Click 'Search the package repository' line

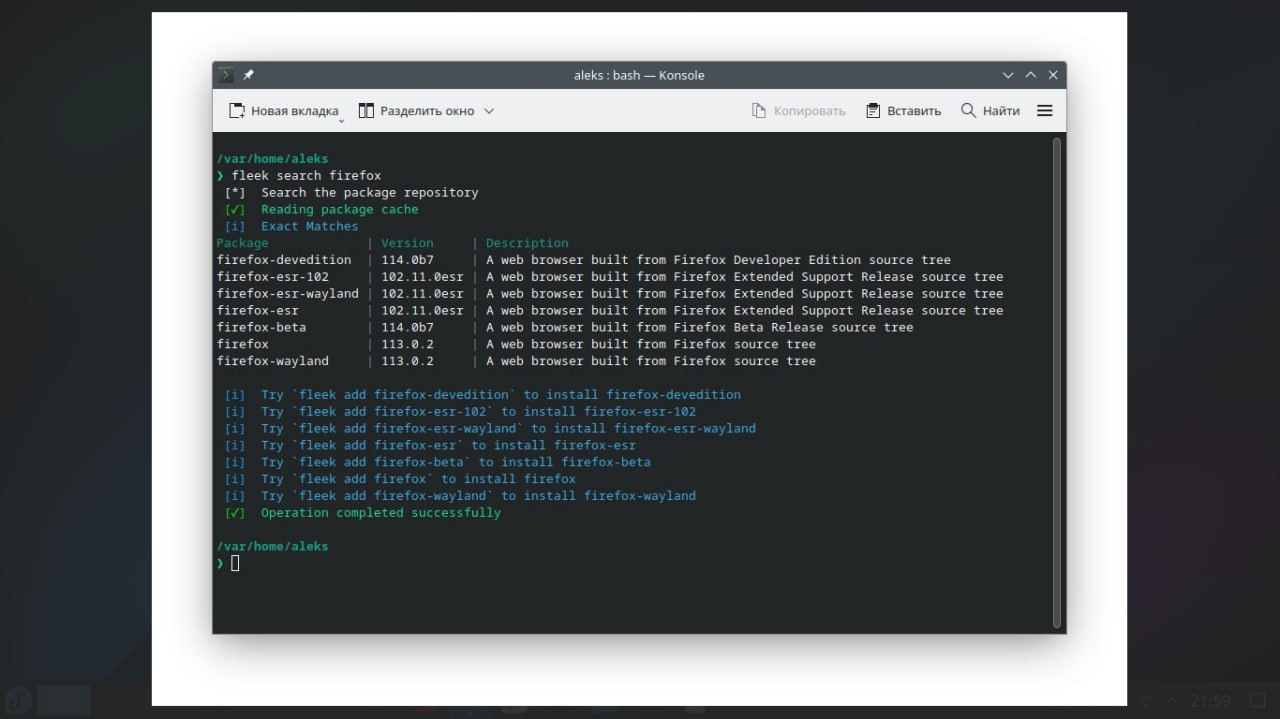[x=370, y=192]
